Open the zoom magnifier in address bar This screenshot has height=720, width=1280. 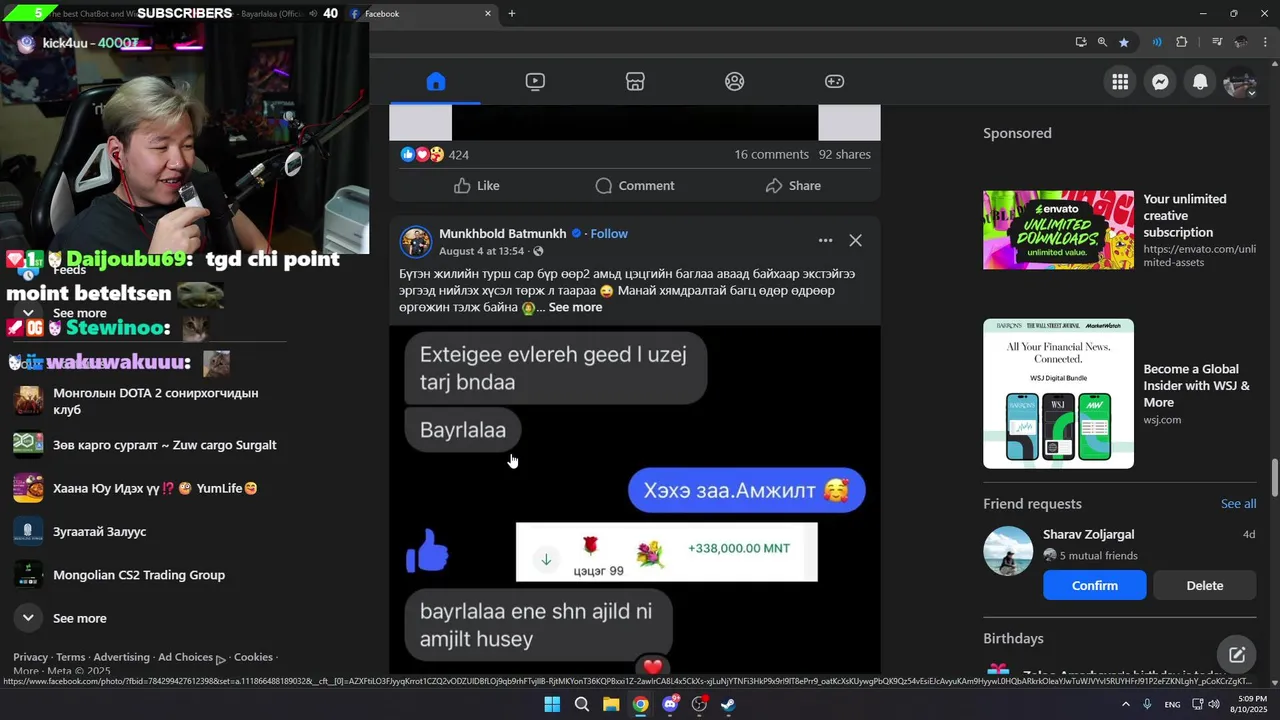[x=1102, y=42]
